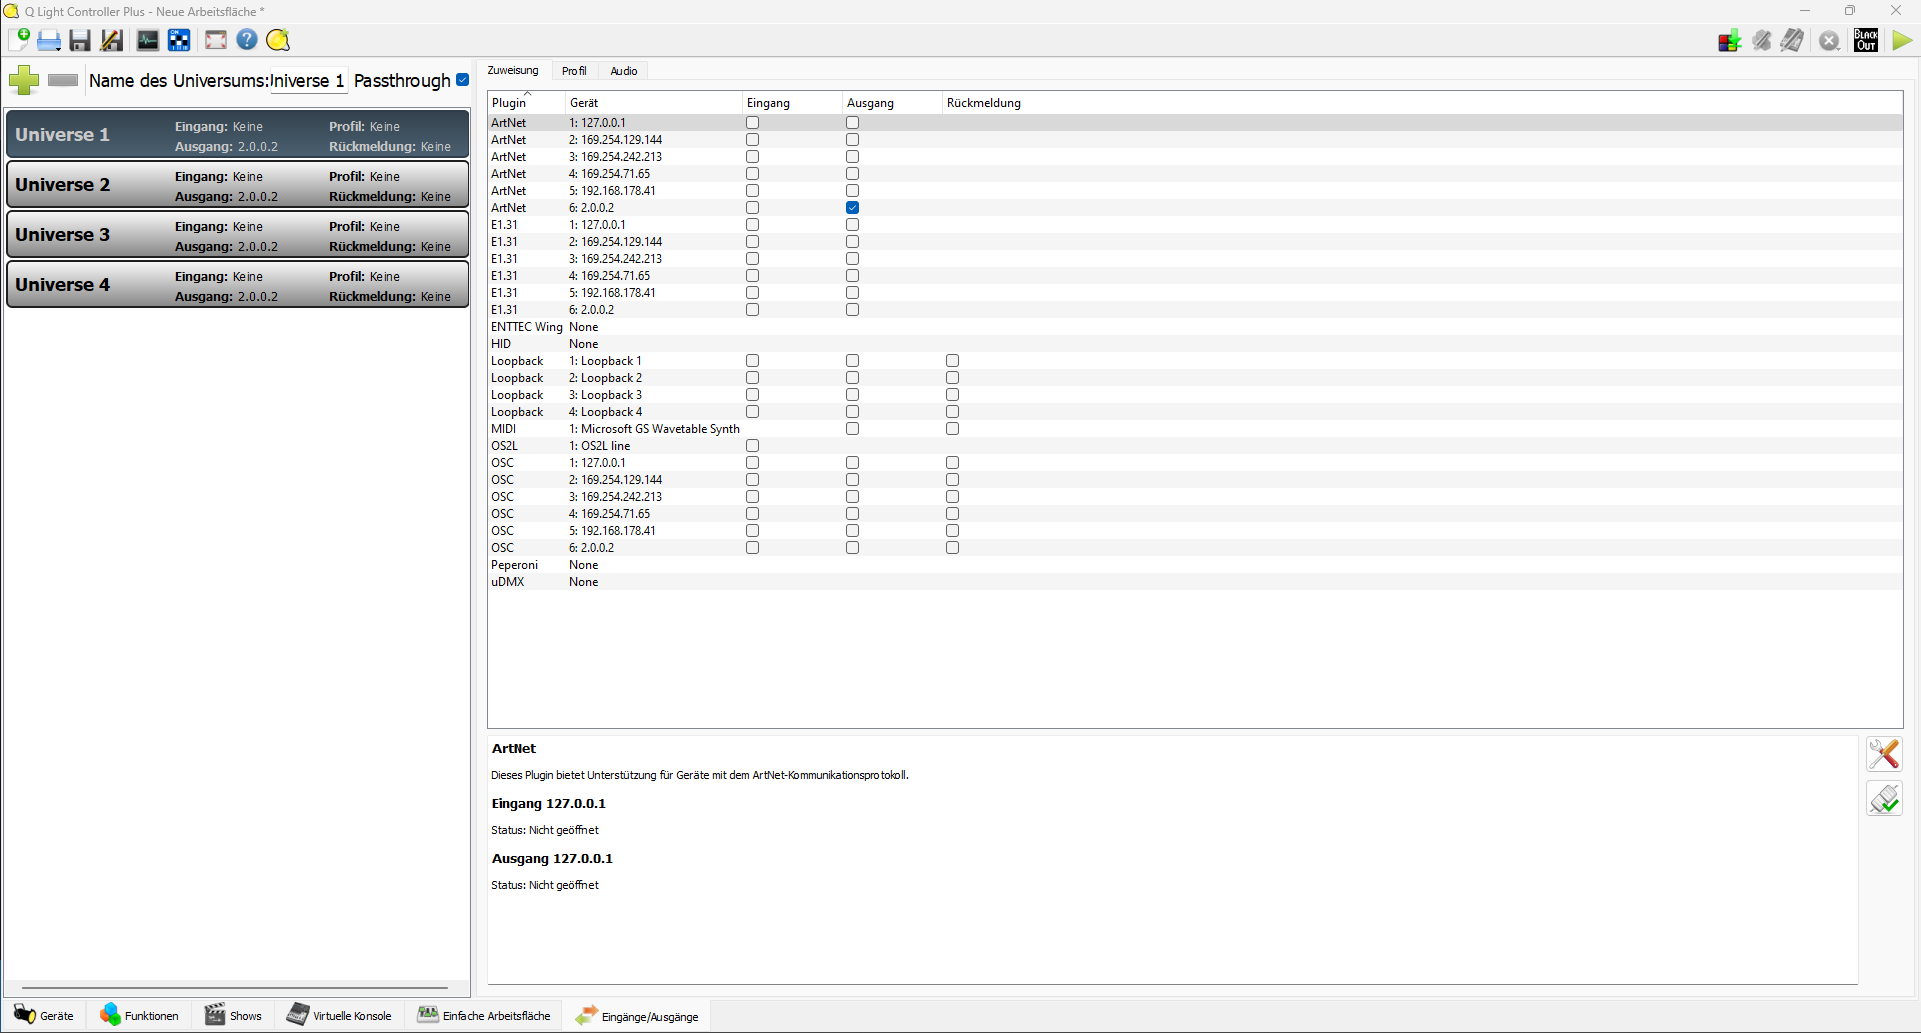Select the E1.31 2: 169.254.129.144 row

click(1195, 242)
